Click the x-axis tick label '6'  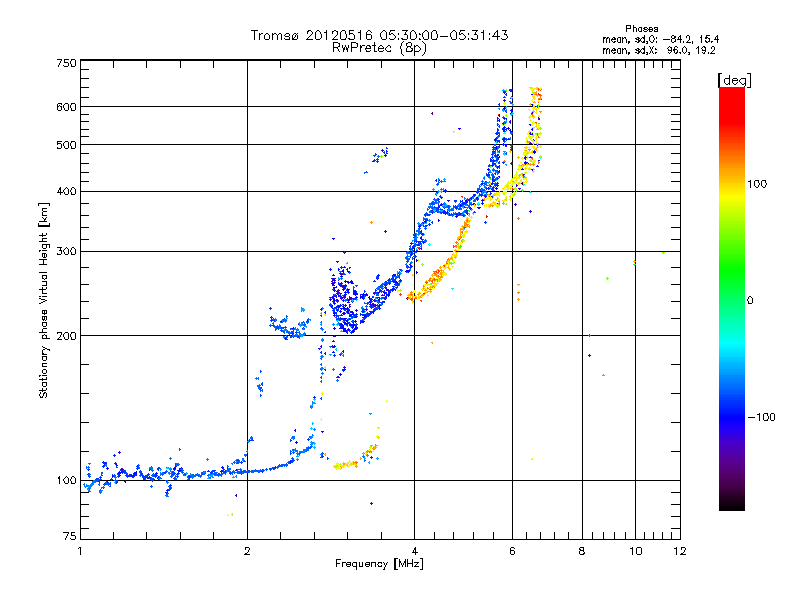pyautogui.click(x=512, y=551)
